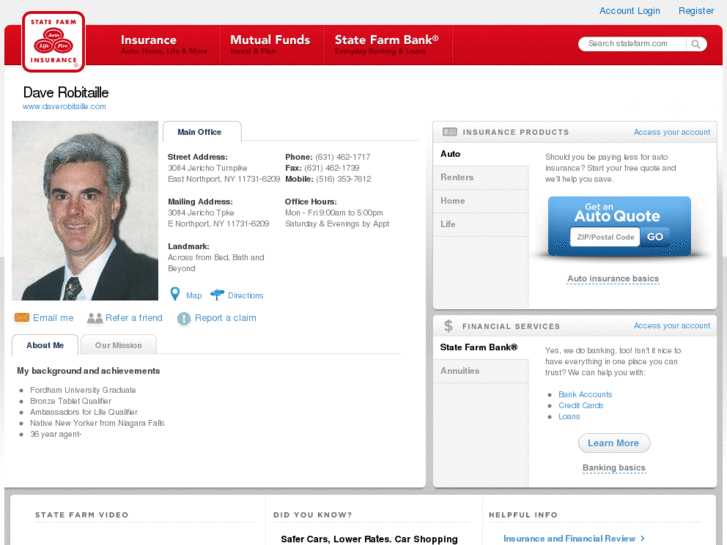Click the Account Login link
Viewport: 727px width, 545px height.
pos(630,11)
